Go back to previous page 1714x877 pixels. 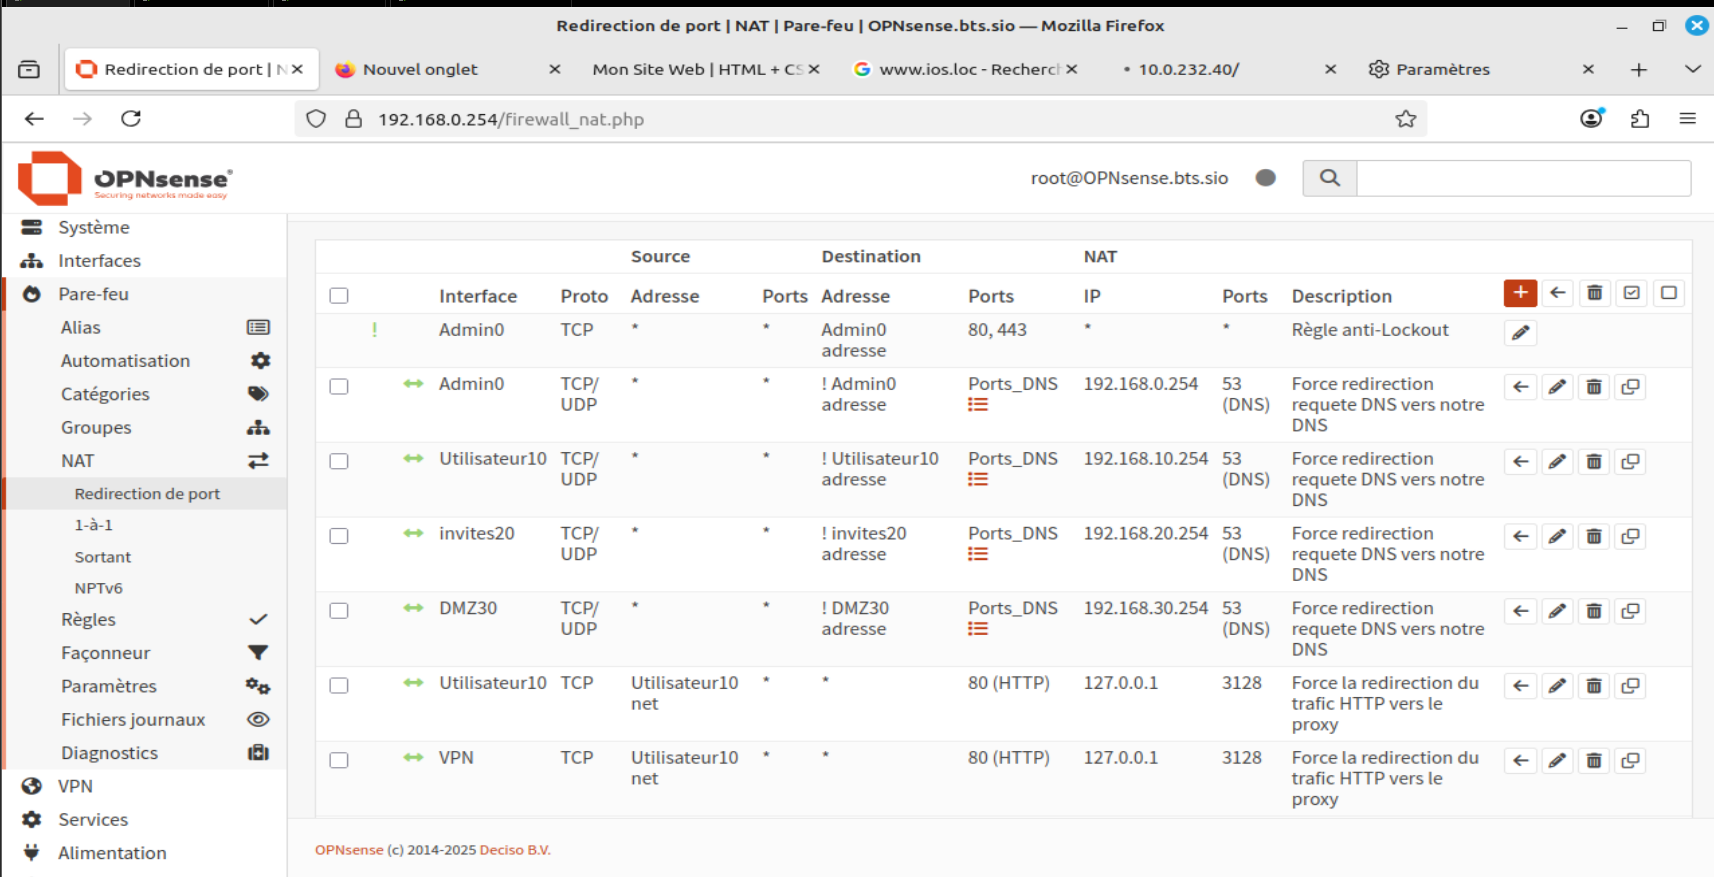(x=34, y=119)
